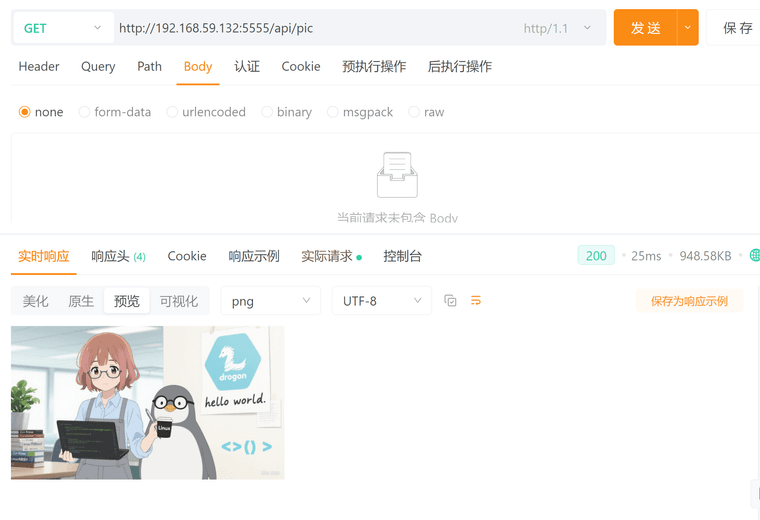Switch to the Header tab

pyautogui.click(x=39, y=66)
